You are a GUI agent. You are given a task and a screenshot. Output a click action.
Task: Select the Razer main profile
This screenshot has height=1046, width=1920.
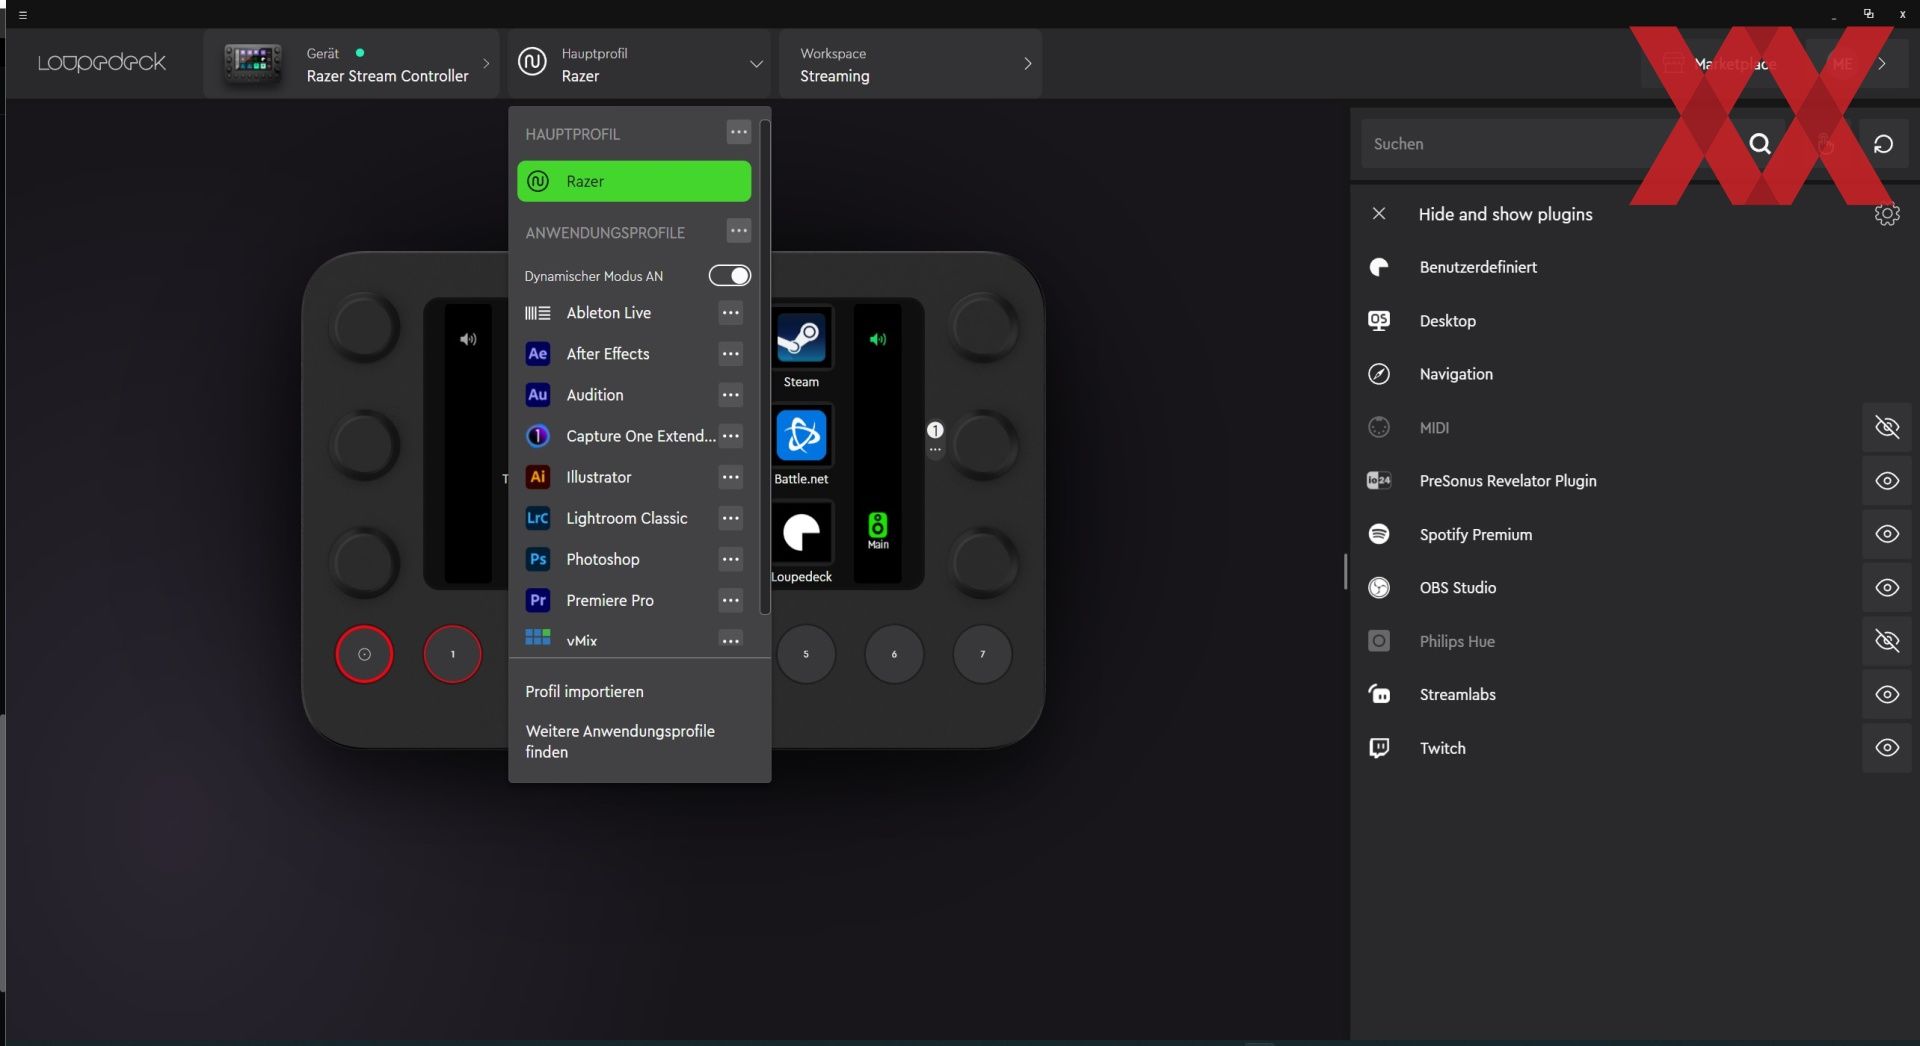[x=634, y=181]
